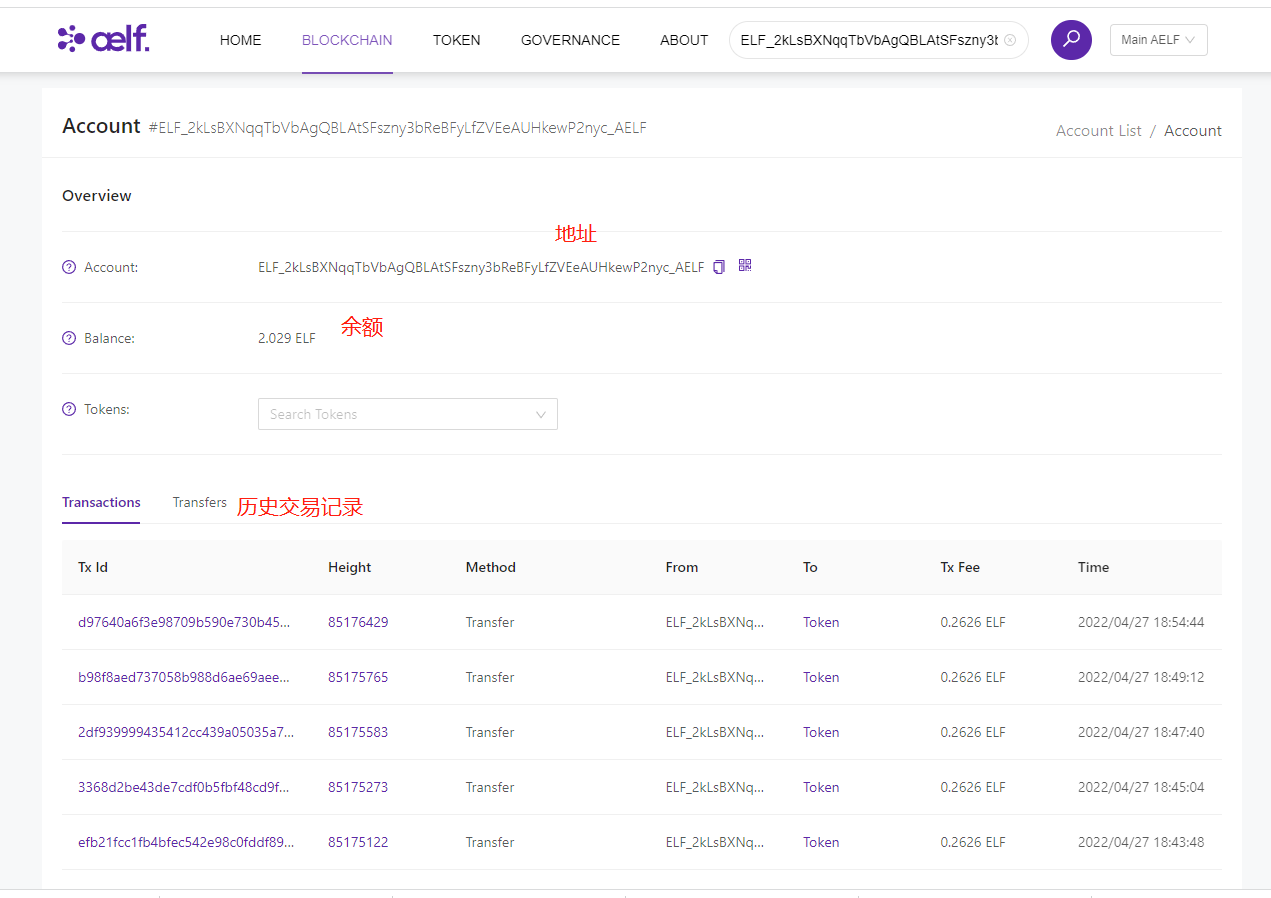1271x898 pixels.
Task: Click help icon next to Account label
Action: 69,267
